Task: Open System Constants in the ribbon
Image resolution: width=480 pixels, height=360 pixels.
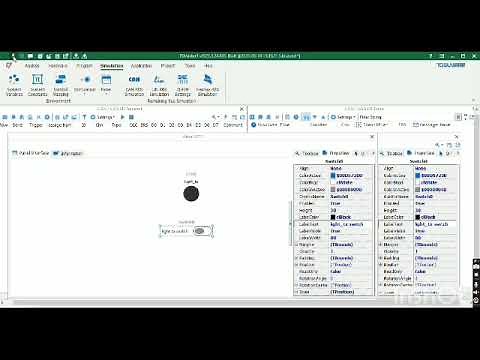Action: click(37, 85)
